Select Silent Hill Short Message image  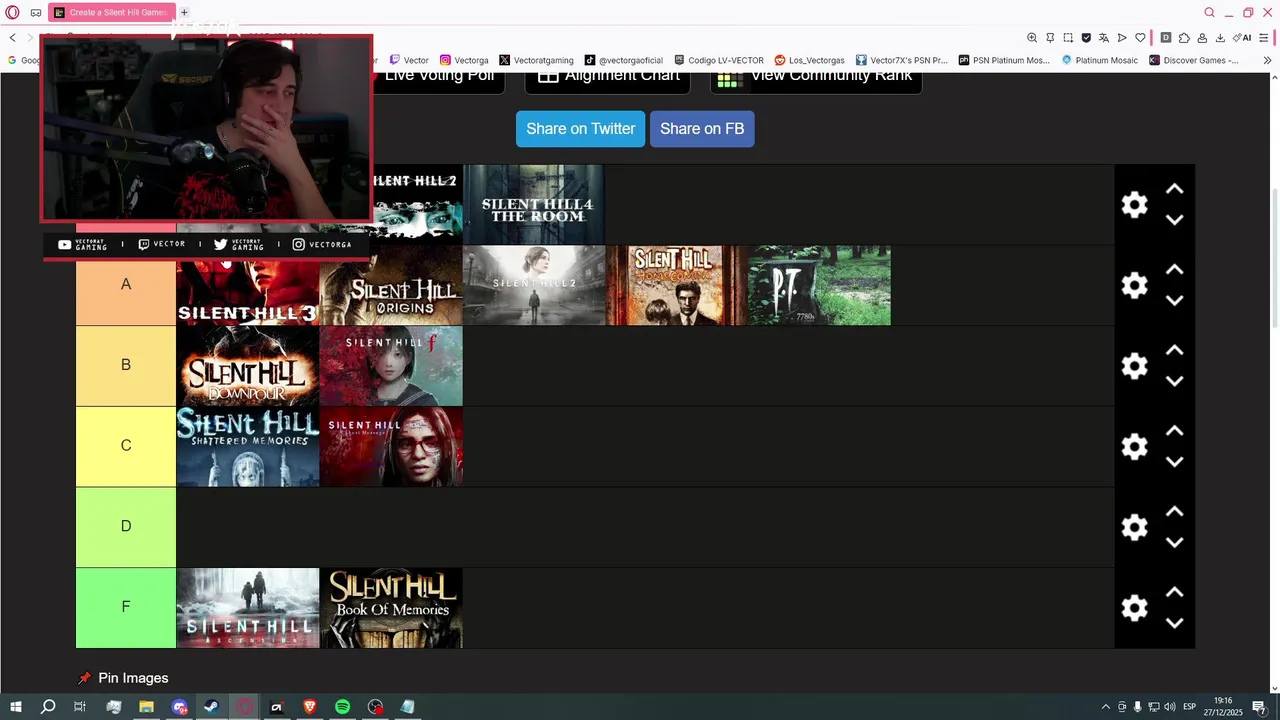pos(391,447)
